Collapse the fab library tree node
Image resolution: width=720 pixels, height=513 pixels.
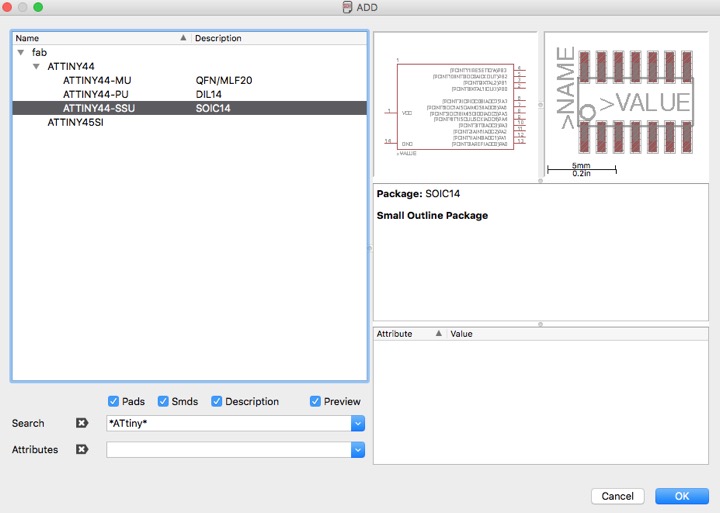(21, 52)
